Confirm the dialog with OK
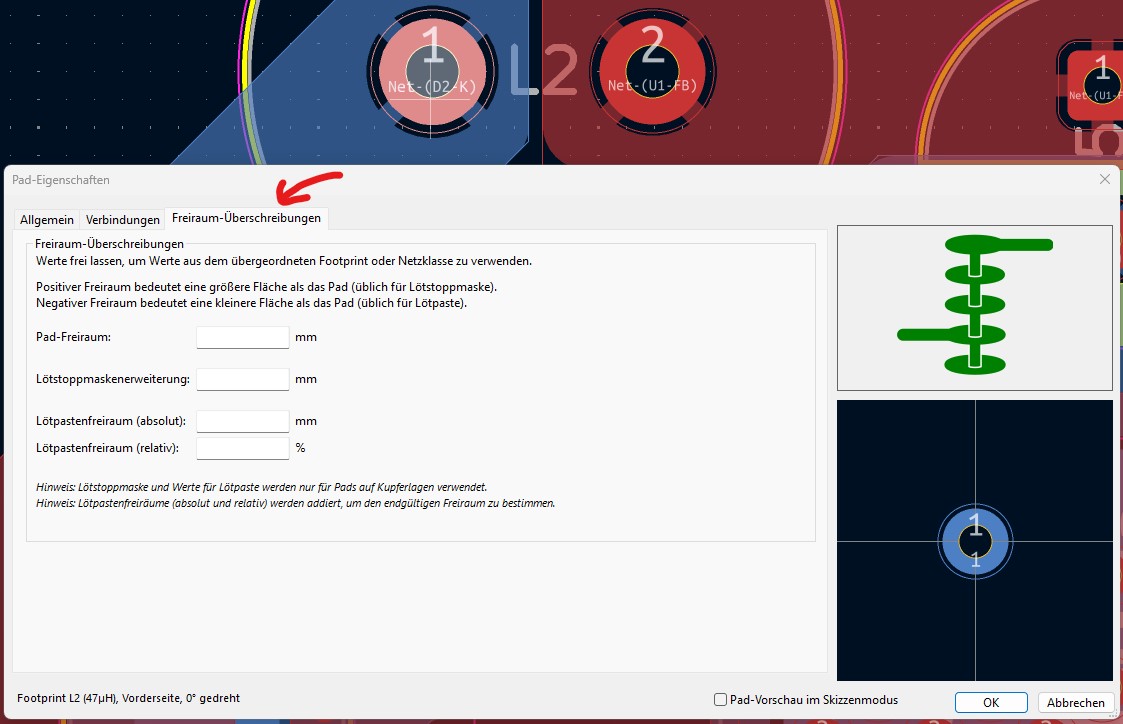Screen dimensions: 1123x724 (x=990, y=703)
